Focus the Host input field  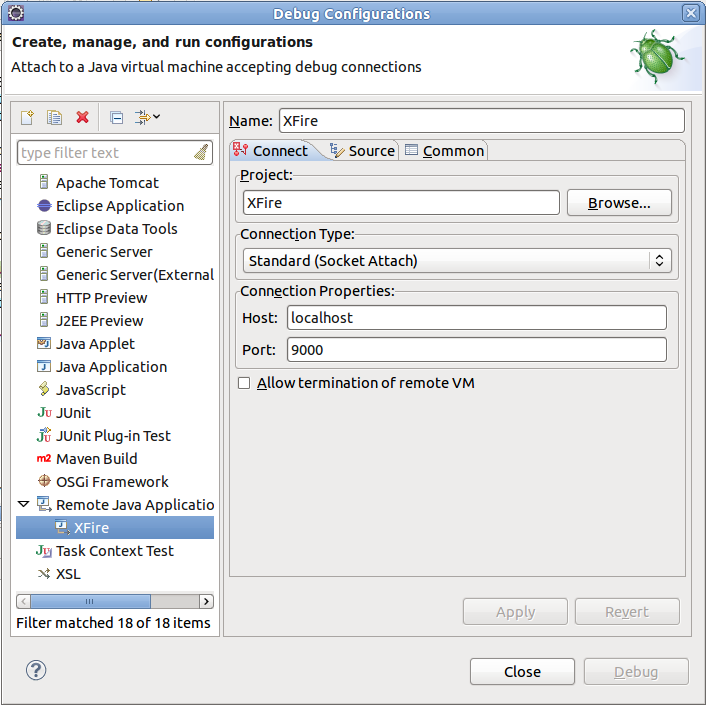pyautogui.click(x=477, y=318)
